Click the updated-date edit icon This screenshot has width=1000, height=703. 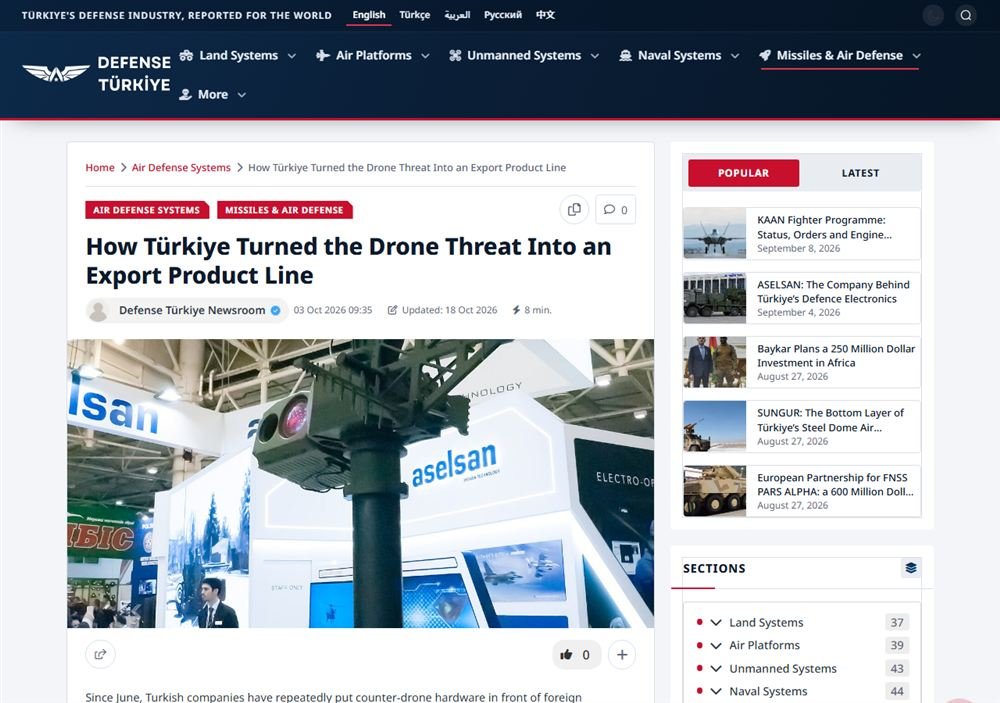pos(392,310)
